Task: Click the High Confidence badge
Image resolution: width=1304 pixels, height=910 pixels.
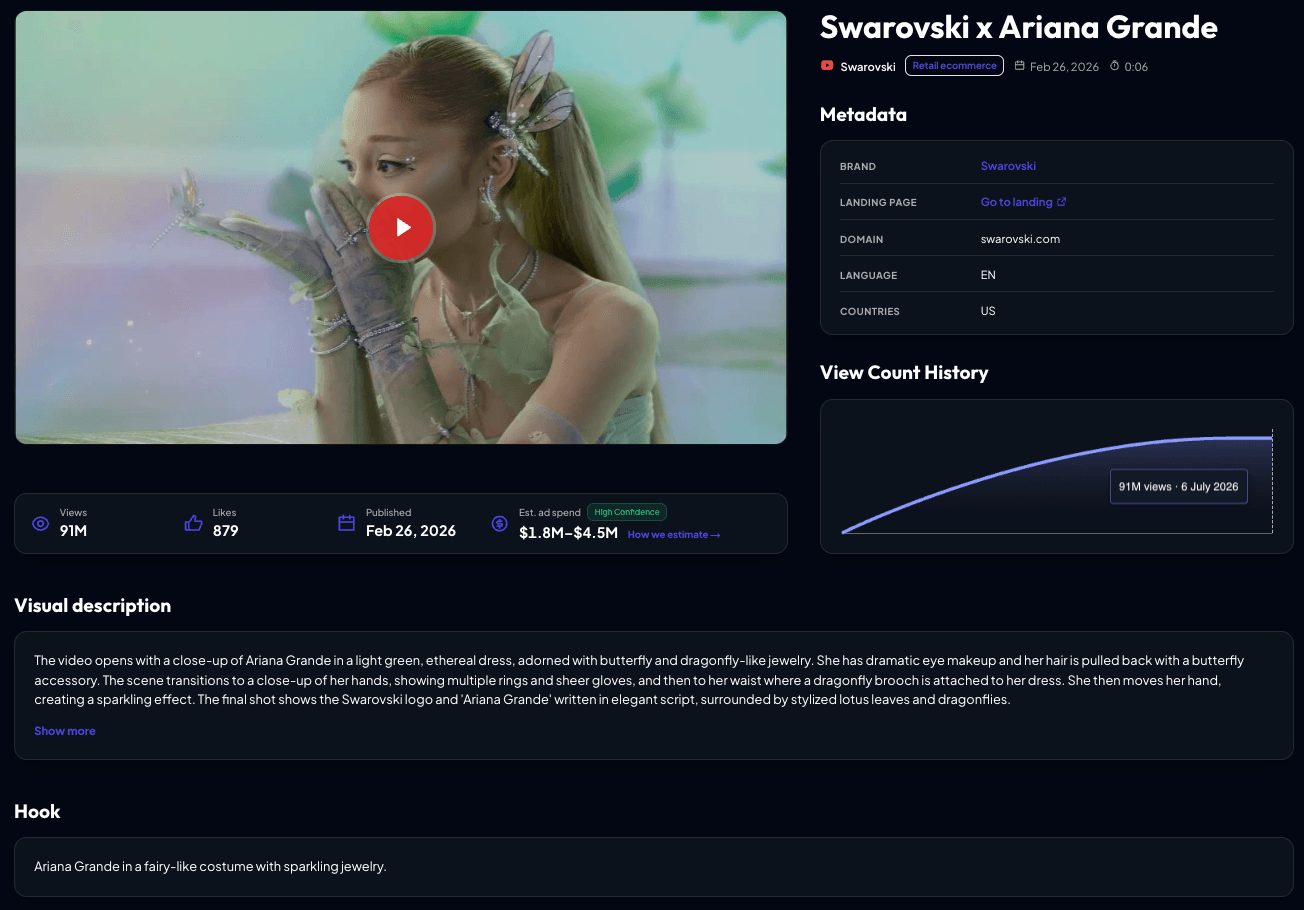Action: point(627,512)
